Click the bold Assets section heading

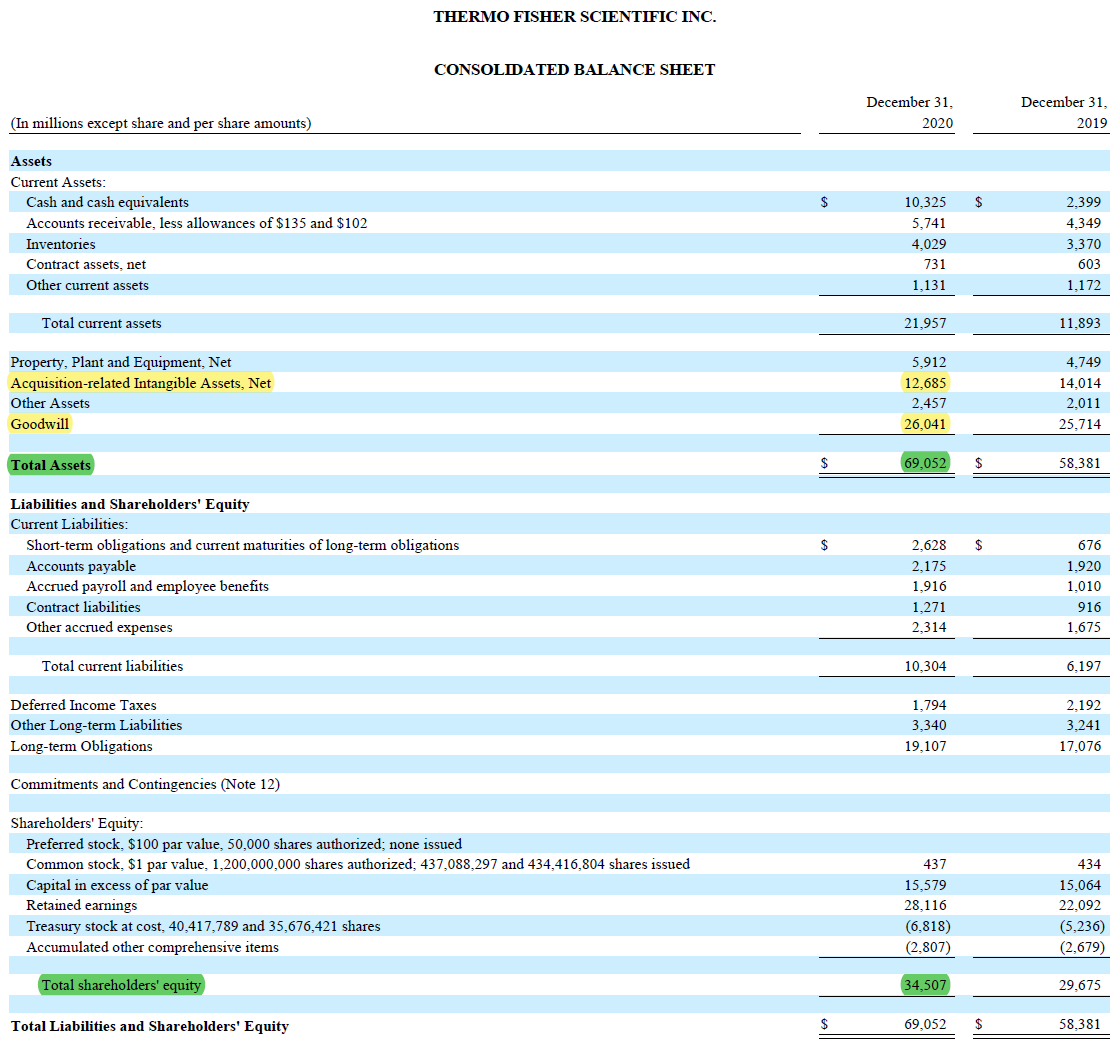(31, 161)
